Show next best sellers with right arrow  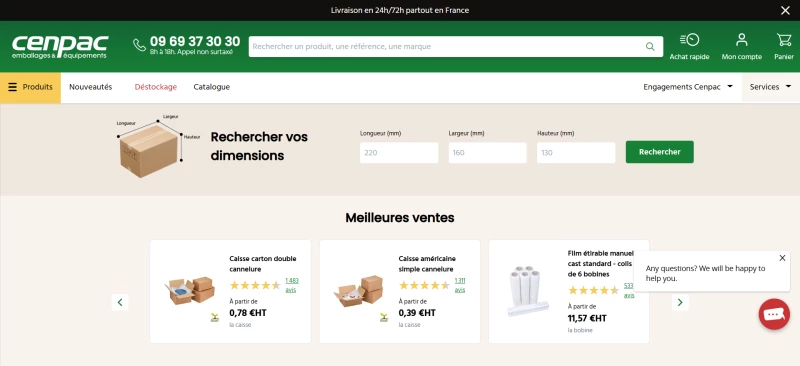click(680, 302)
